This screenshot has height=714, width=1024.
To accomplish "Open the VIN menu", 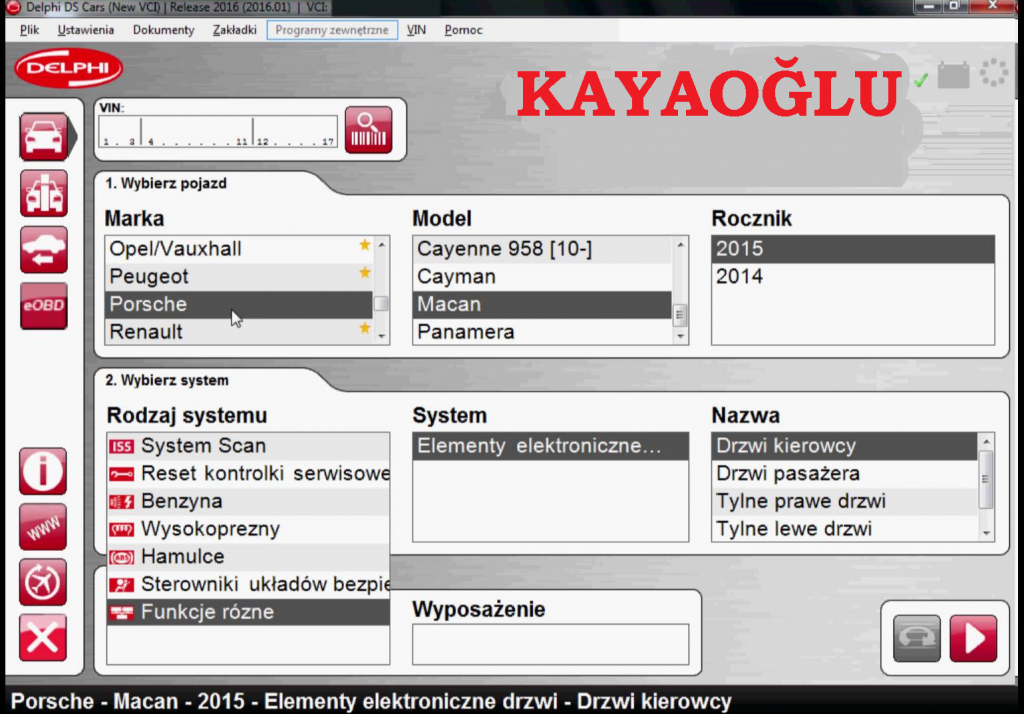I will [x=416, y=30].
